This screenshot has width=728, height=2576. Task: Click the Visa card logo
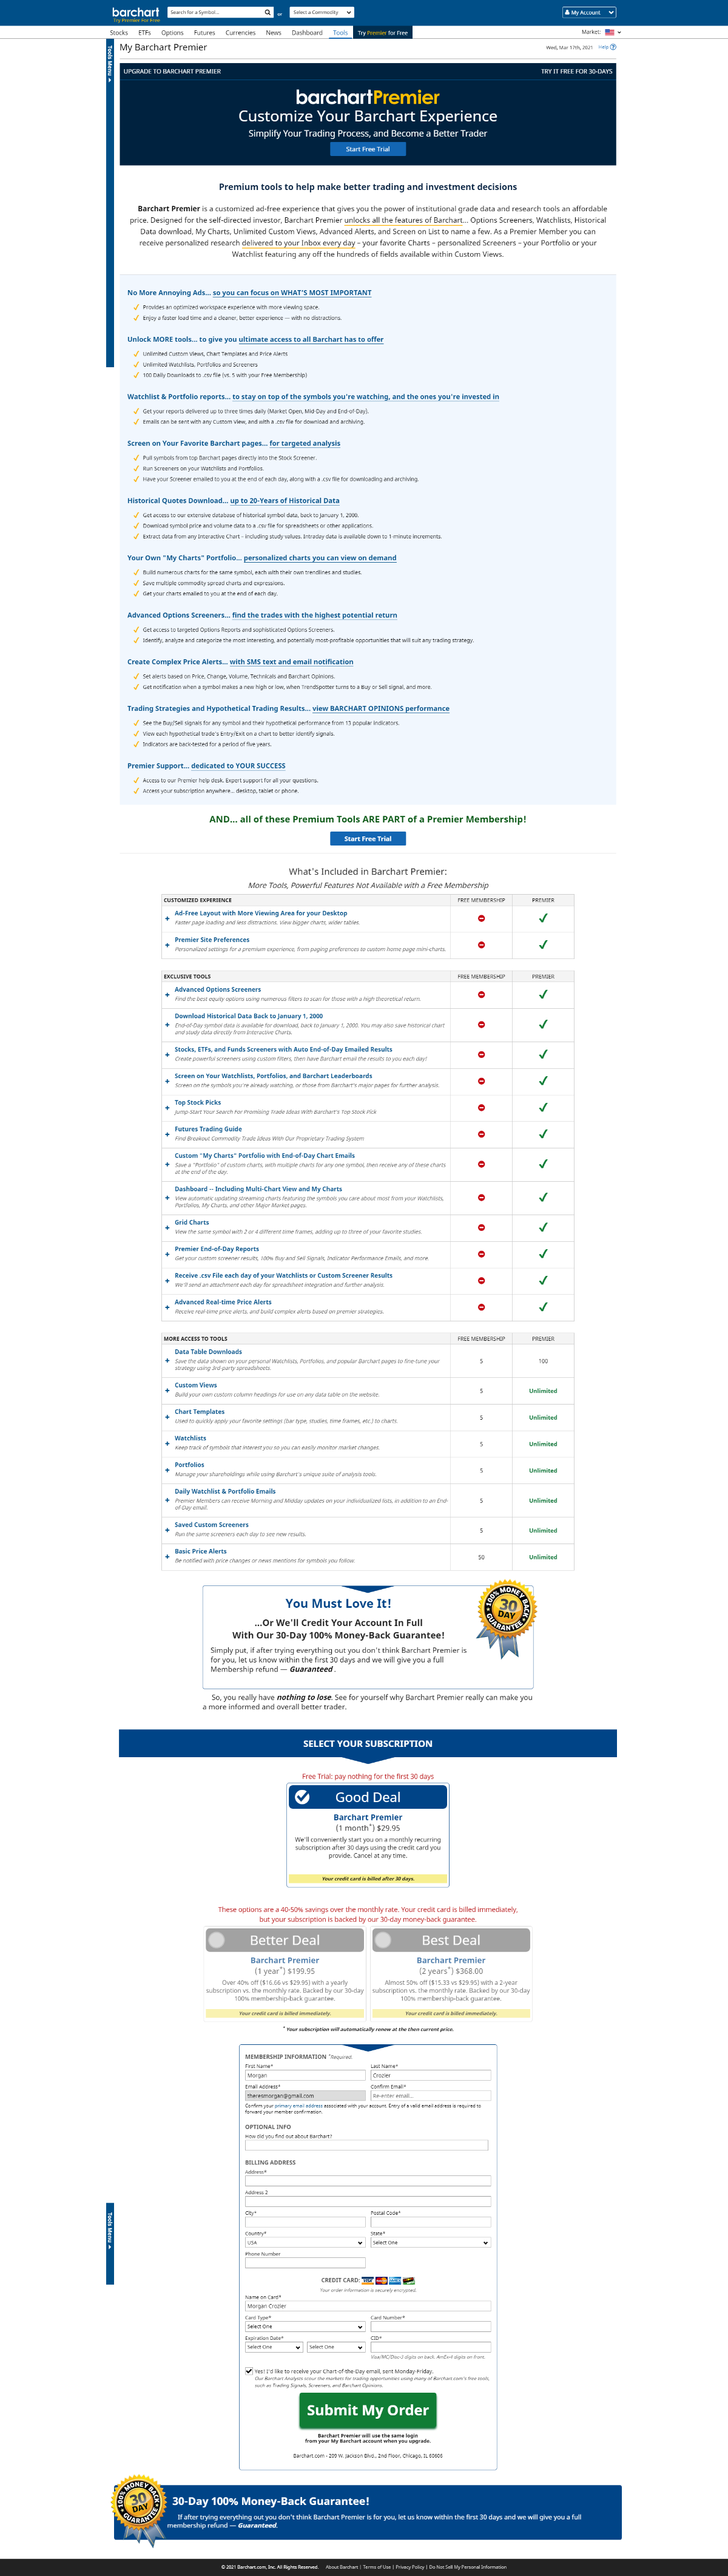click(367, 2280)
